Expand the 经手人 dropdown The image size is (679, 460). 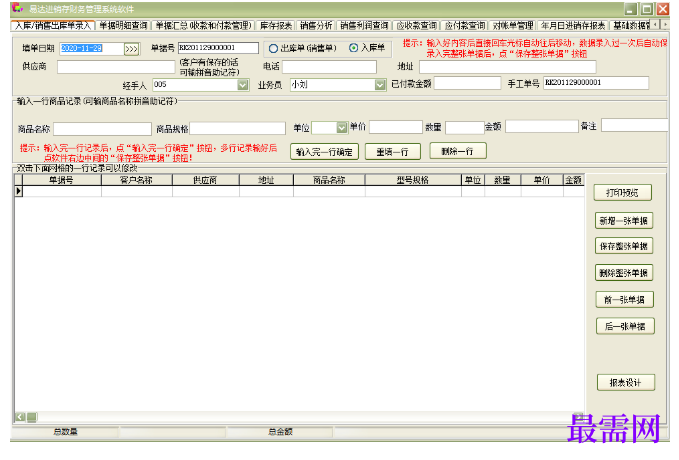pos(243,85)
